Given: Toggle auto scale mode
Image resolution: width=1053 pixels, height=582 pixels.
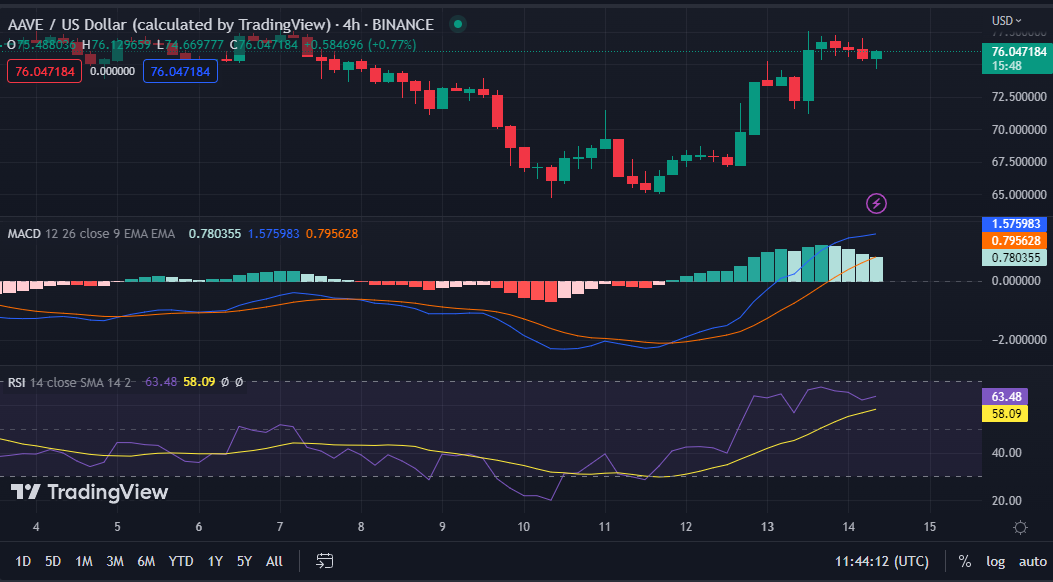Looking at the screenshot, I should [1032, 561].
